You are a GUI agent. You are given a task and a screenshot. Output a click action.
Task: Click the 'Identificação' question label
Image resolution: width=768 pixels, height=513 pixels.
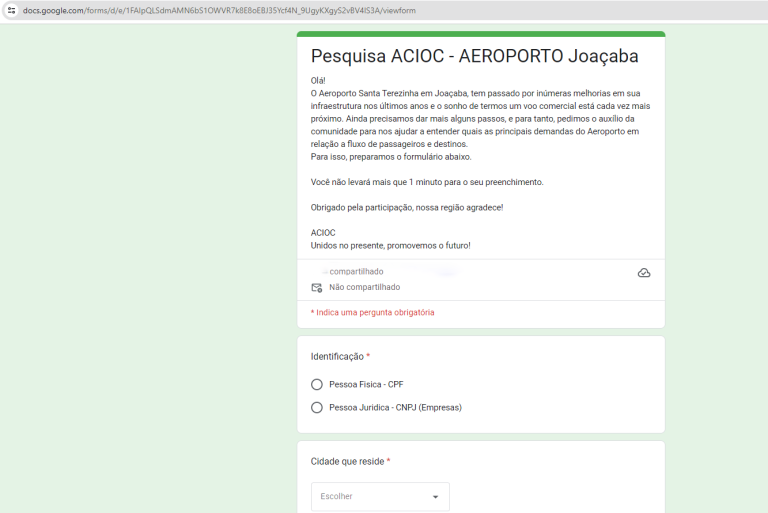pos(337,357)
